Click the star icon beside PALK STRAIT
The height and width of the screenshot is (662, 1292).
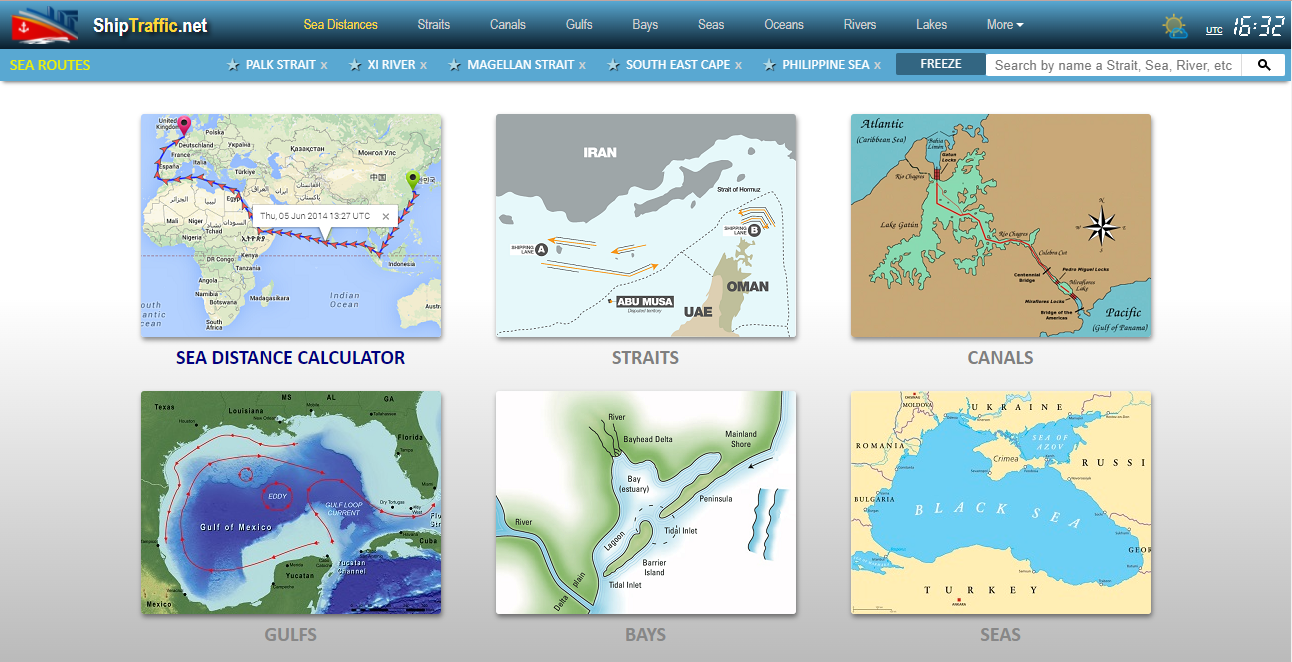click(232, 64)
